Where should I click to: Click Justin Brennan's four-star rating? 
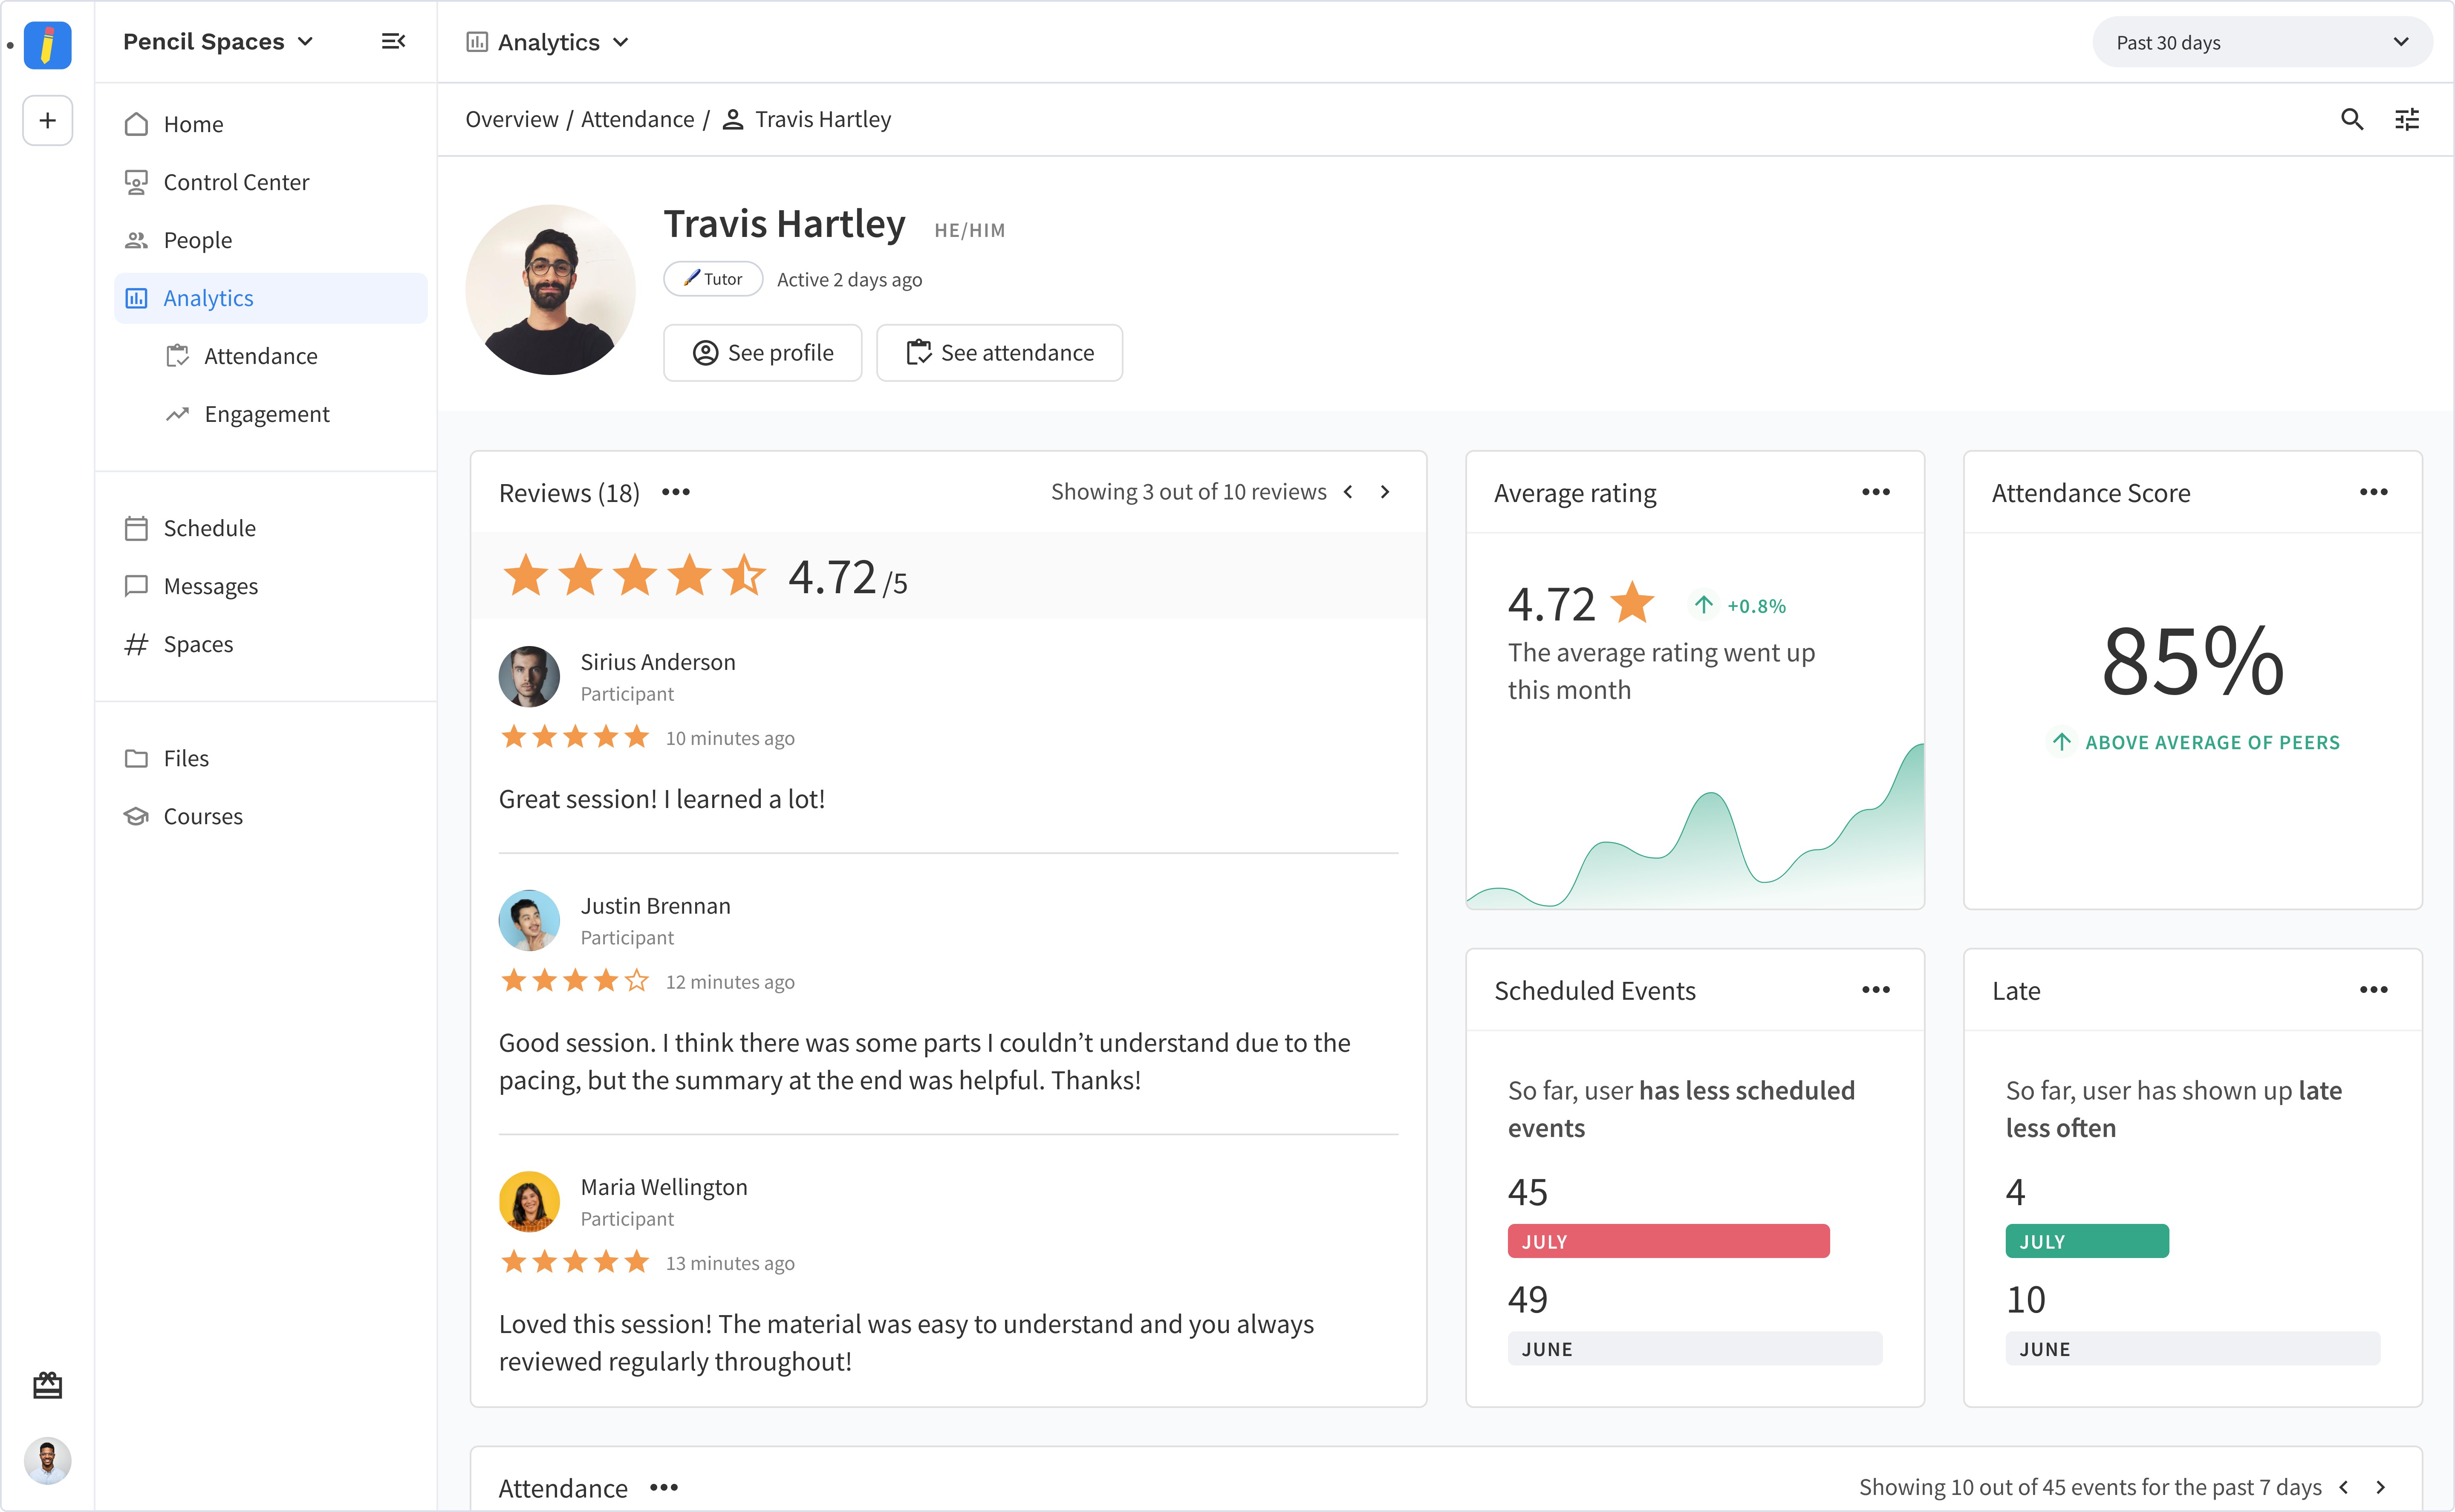click(x=575, y=982)
